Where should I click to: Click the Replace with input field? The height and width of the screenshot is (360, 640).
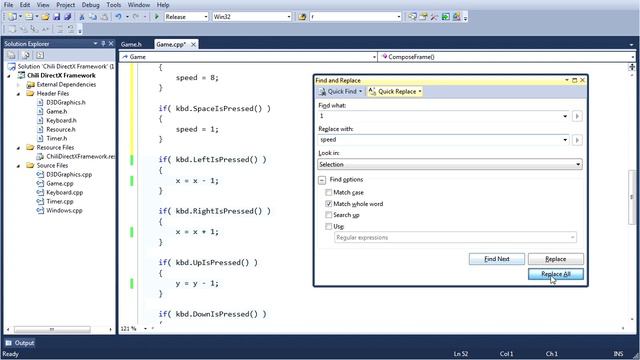(440, 140)
